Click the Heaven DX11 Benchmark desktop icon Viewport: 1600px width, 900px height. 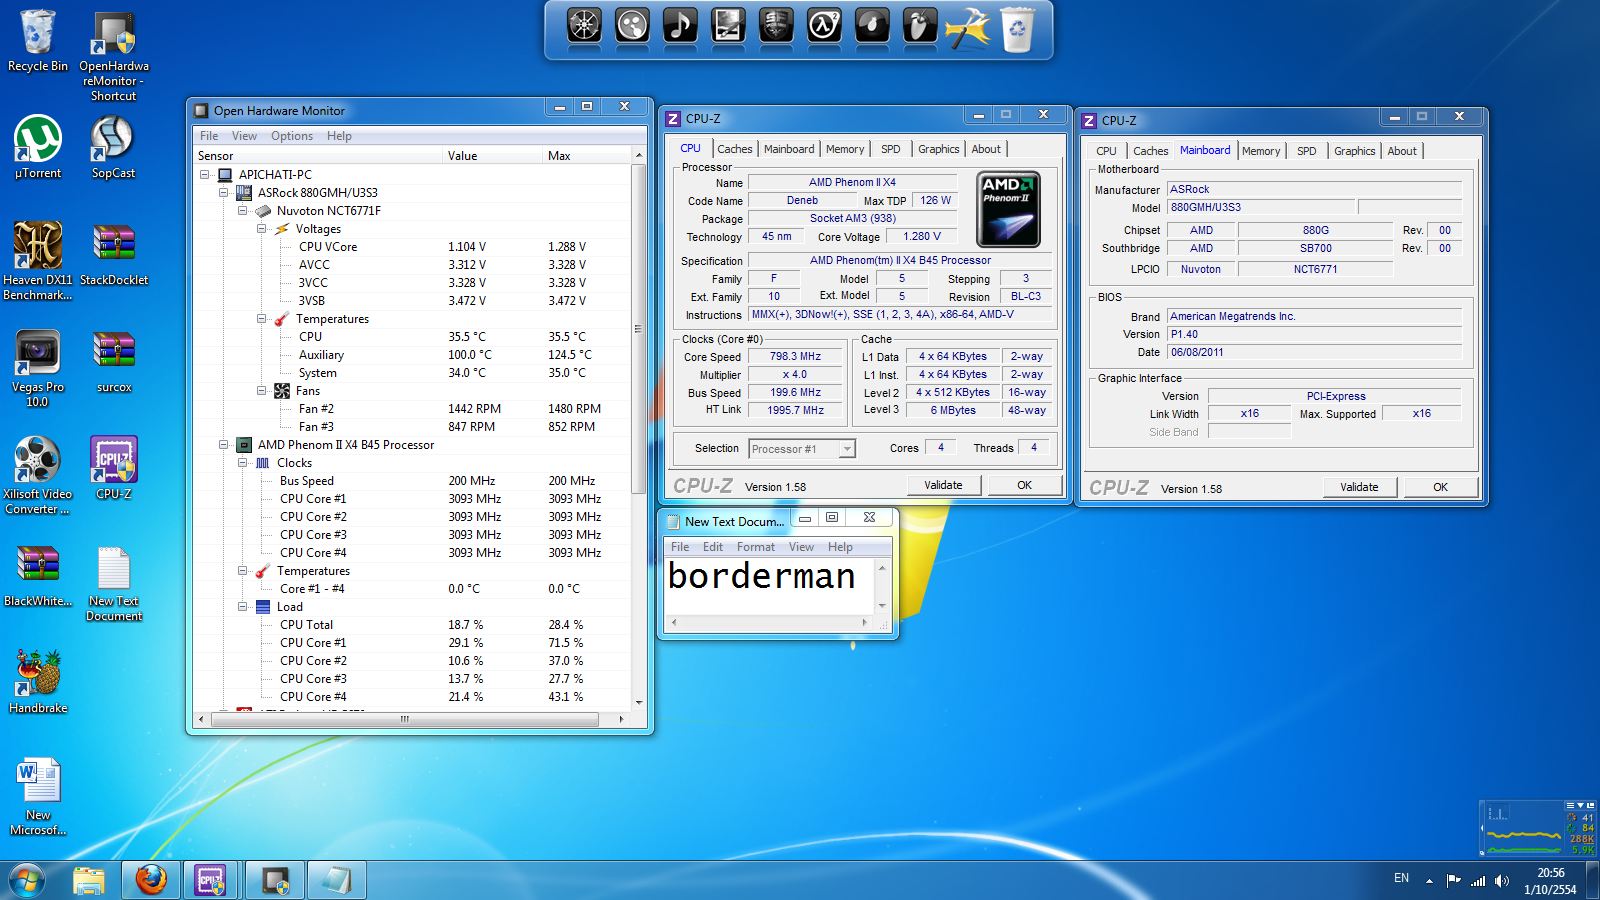click(x=38, y=261)
